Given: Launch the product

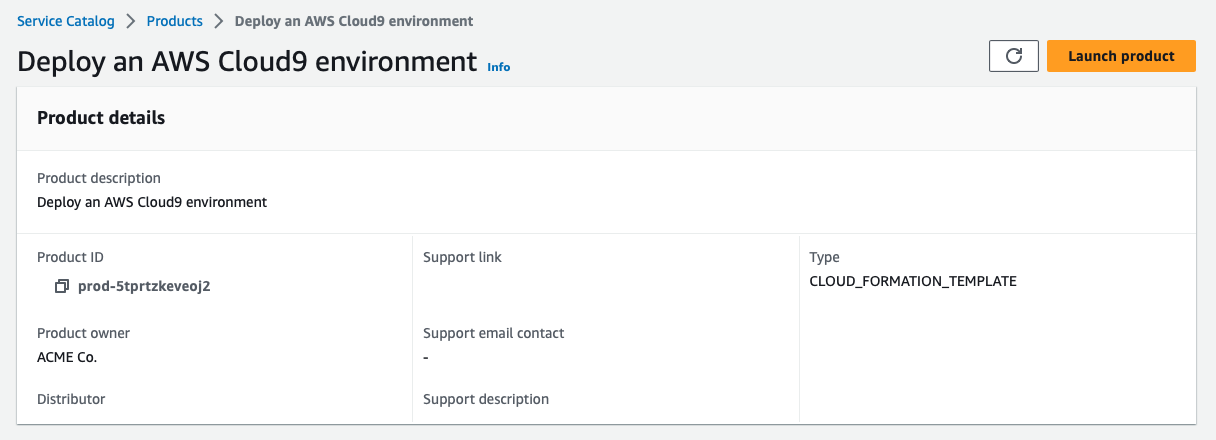Looking at the screenshot, I should click(1121, 56).
